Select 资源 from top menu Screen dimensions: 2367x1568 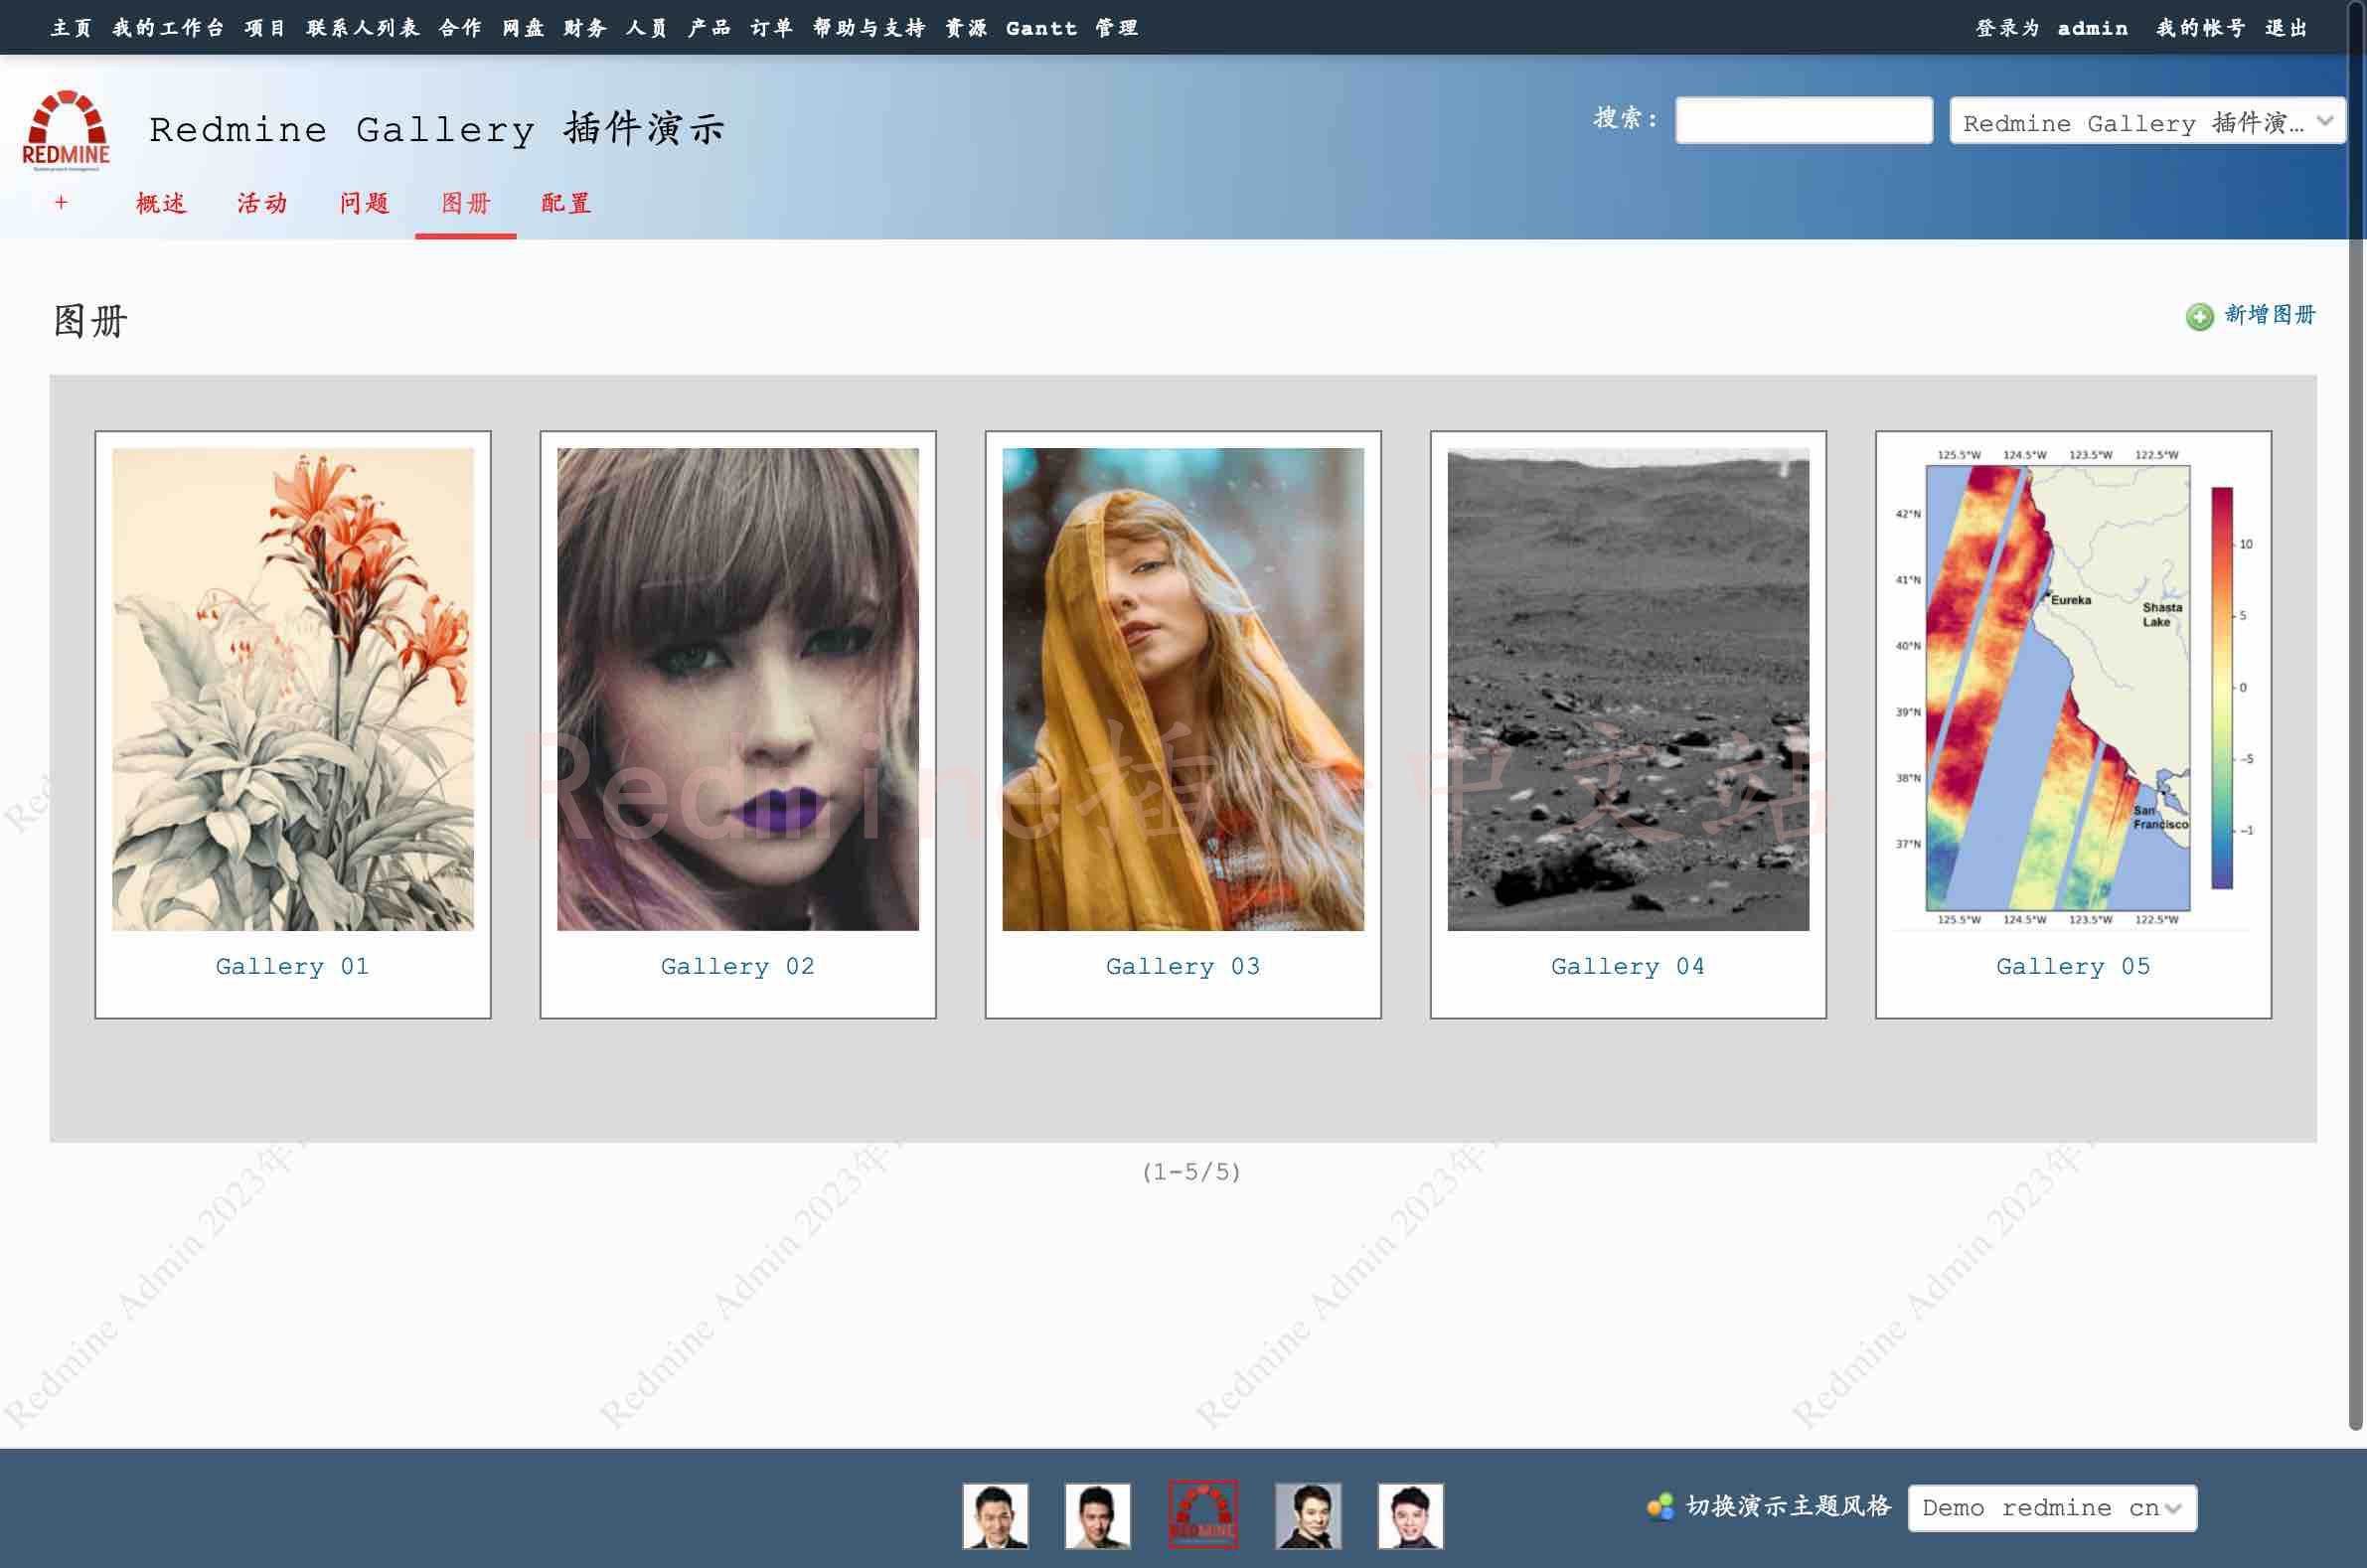pyautogui.click(x=966, y=28)
